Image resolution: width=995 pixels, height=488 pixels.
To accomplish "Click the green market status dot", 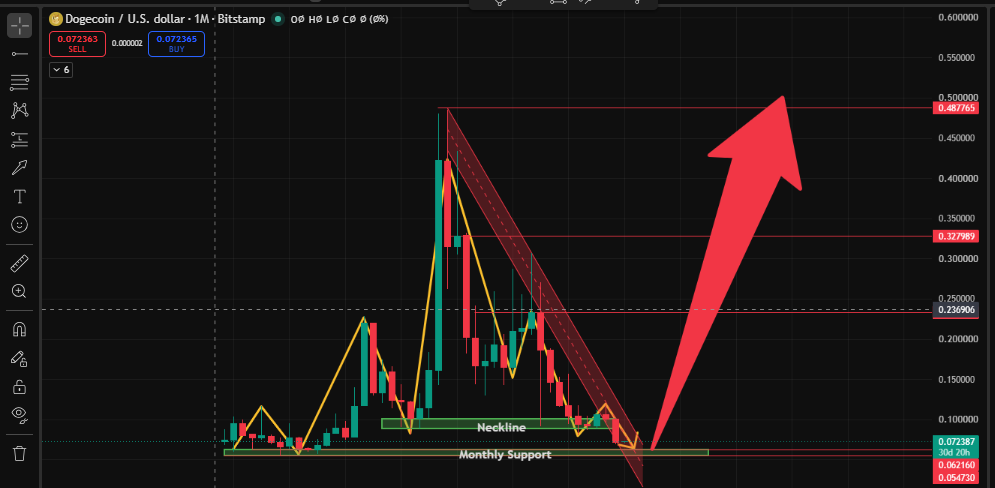I will tap(277, 19).
